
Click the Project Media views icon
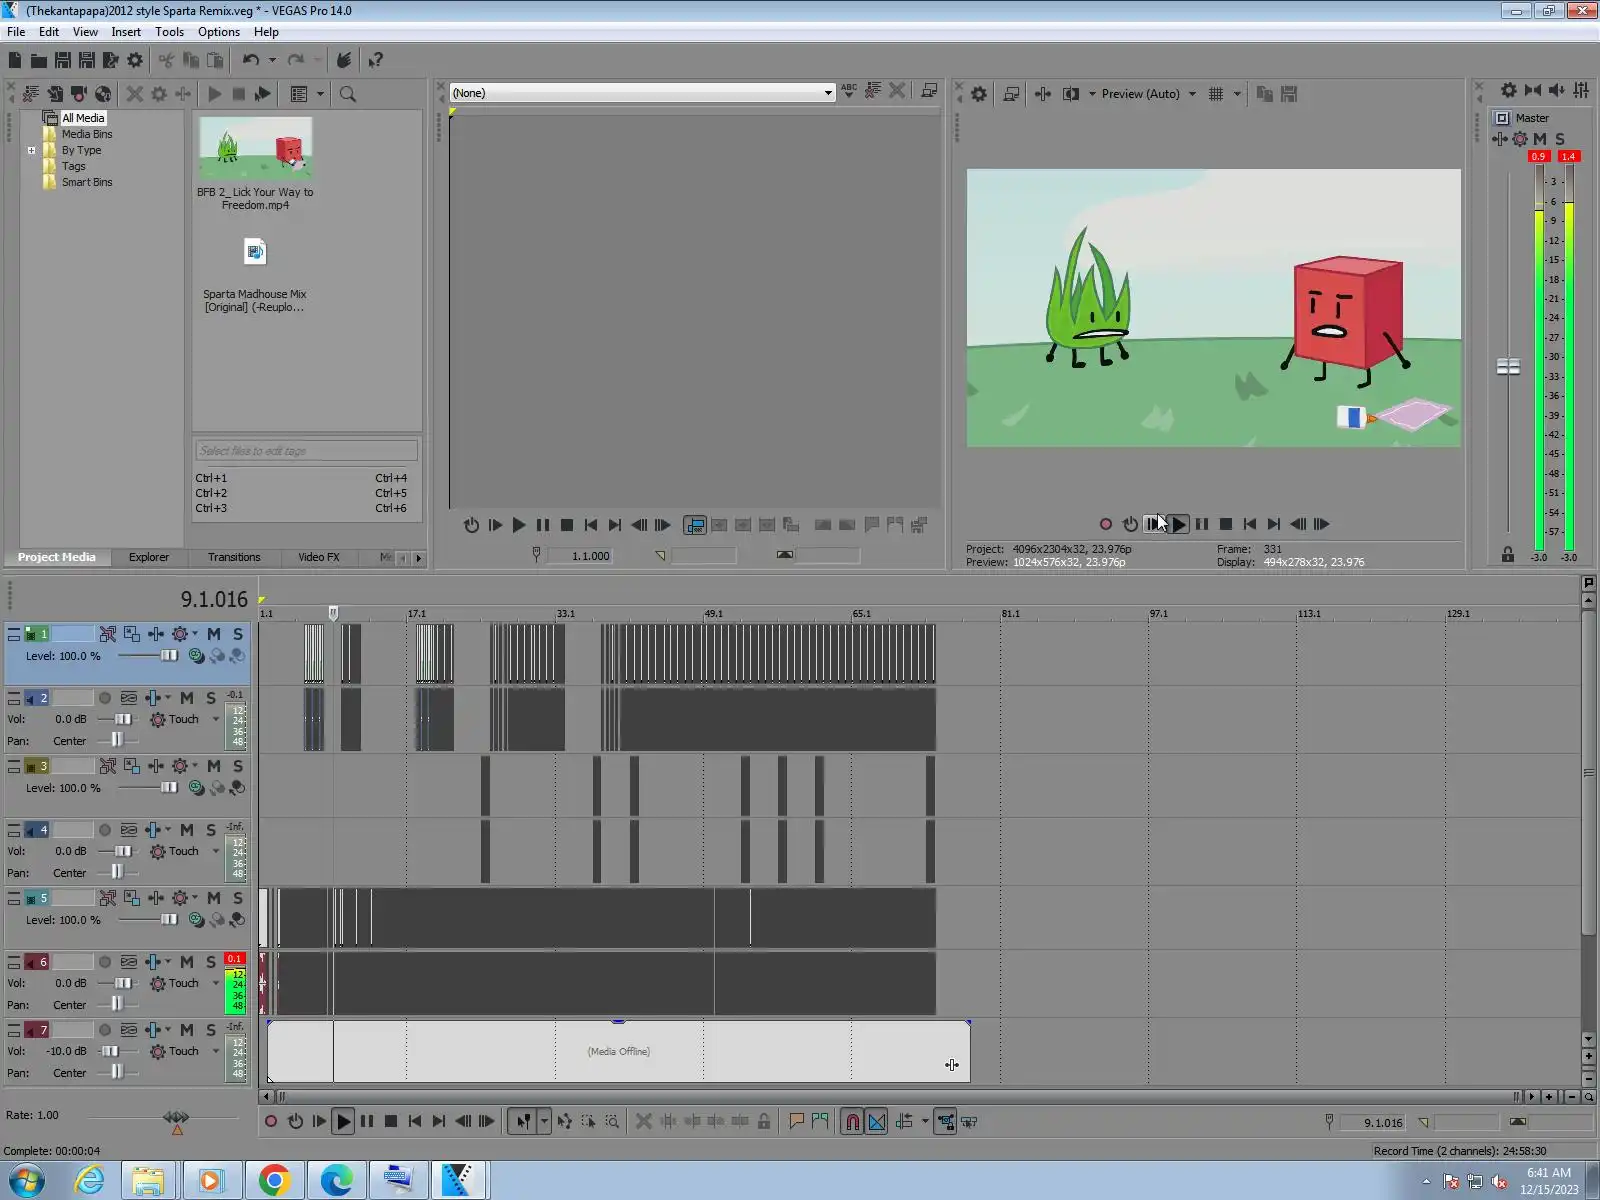click(x=298, y=94)
